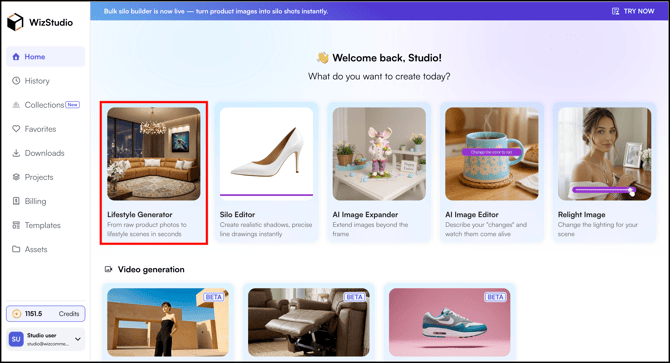Open the Billing page label
670x363 pixels.
(35, 201)
